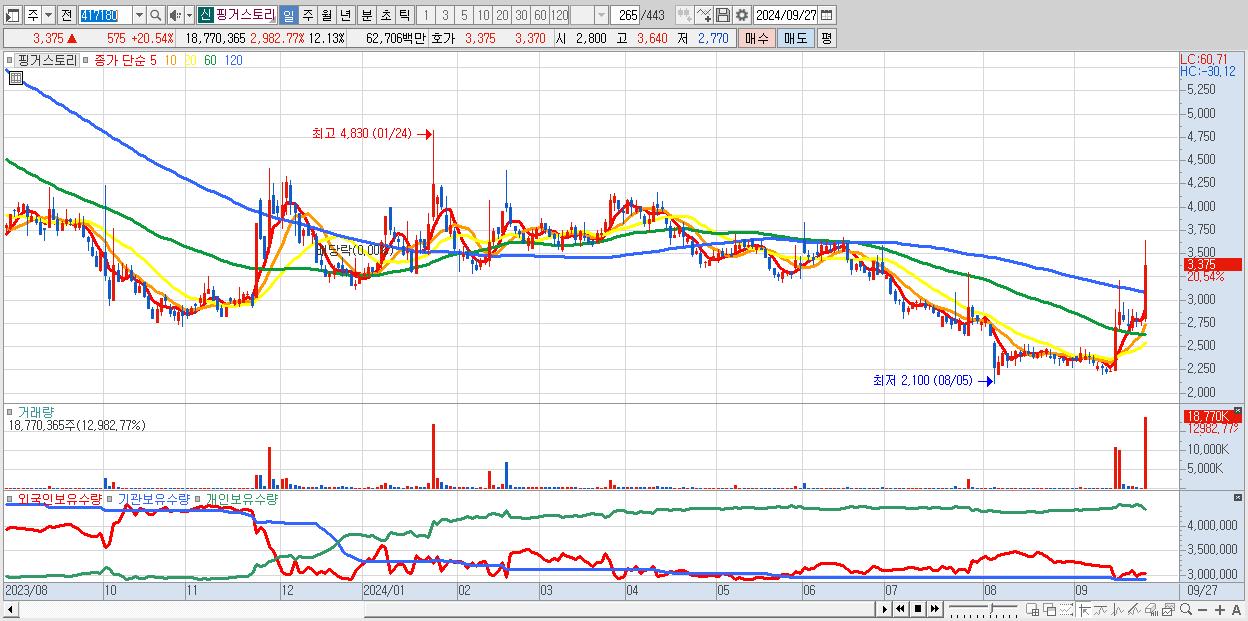1248x621 pixels.
Task: Open the custom interval dropdown arrow
Action: pos(601,15)
